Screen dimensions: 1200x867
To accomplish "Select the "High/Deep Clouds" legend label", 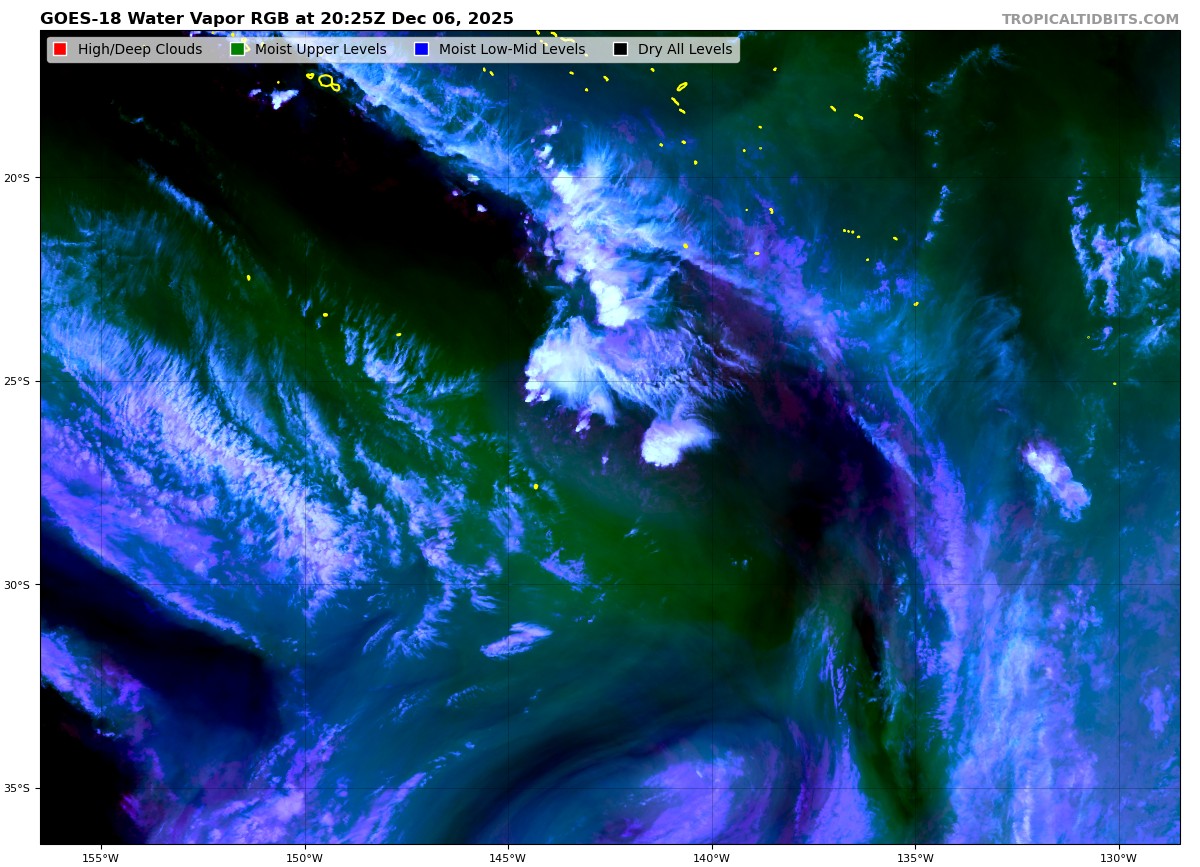I will click(140, 50).
